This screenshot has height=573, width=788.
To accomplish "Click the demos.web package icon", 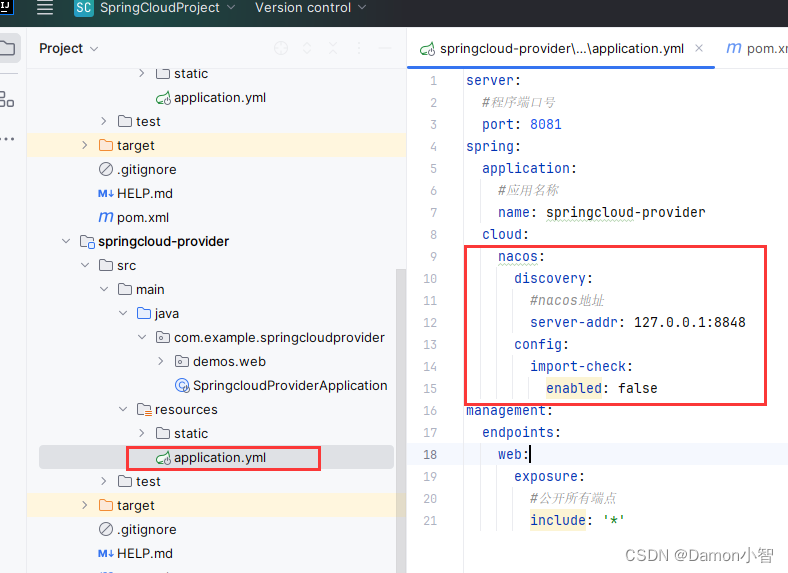I will [x=181, y=361].
